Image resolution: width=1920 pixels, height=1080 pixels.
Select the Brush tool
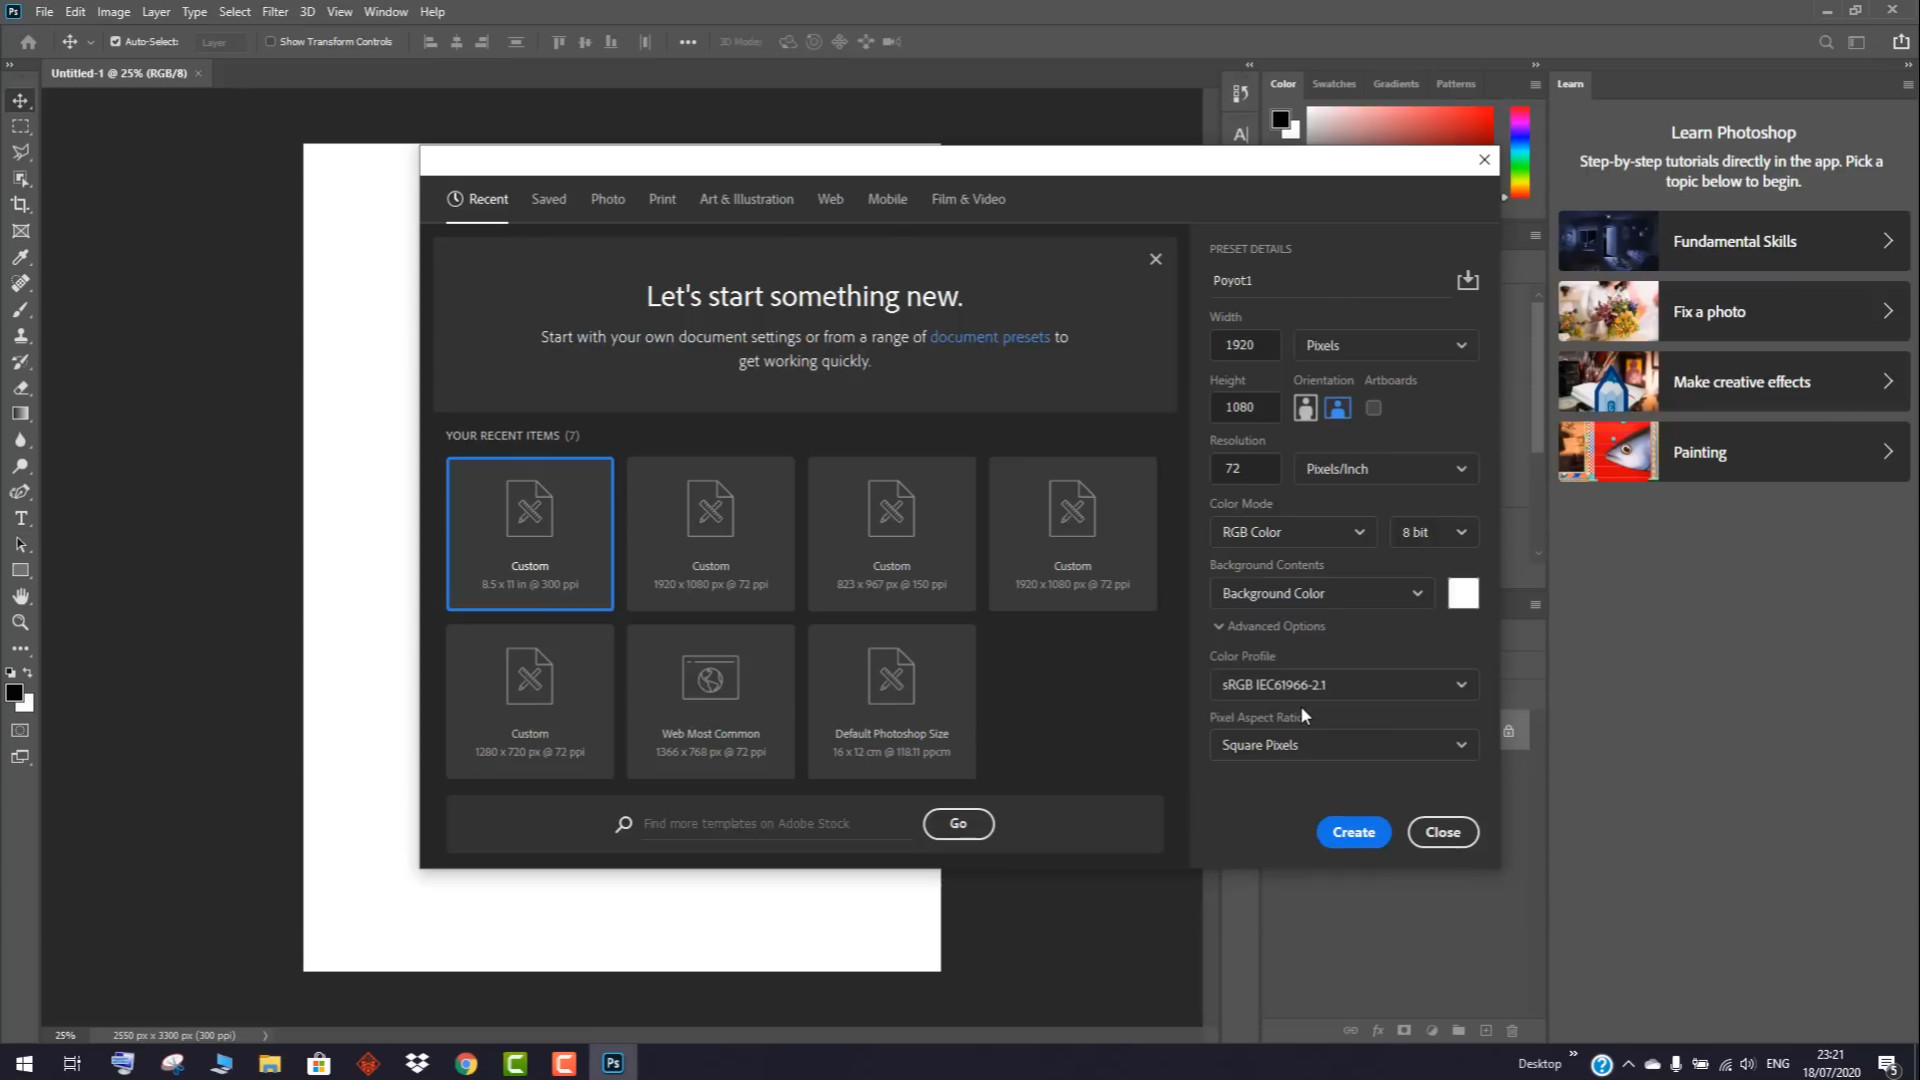tap(20, 310)
